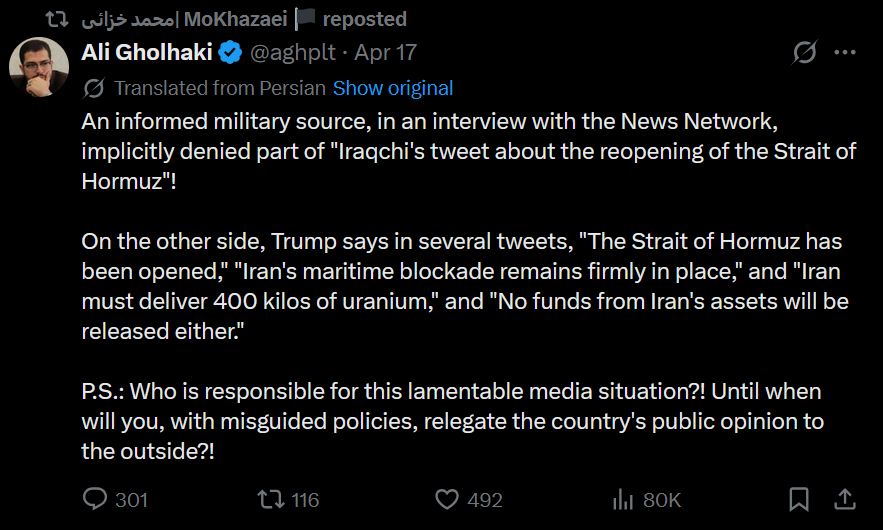Click the small repost arrows icon above the author name
Screen dimensions: 883x530
[x=57, y=20]
